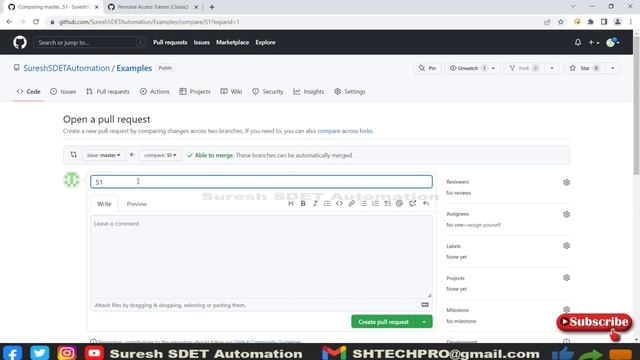640x360 pixels.
Task: Go to the repository Pull requests tab
Action: click(108, 92)
